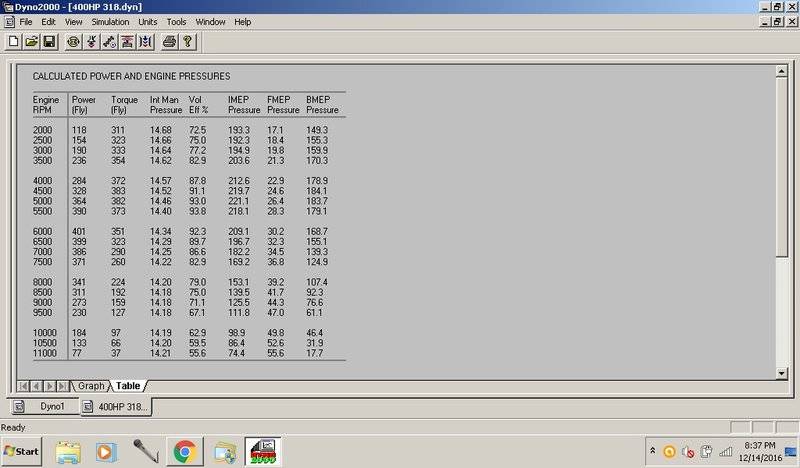Click the vertical scrollbar thumb

pos(781,167)
